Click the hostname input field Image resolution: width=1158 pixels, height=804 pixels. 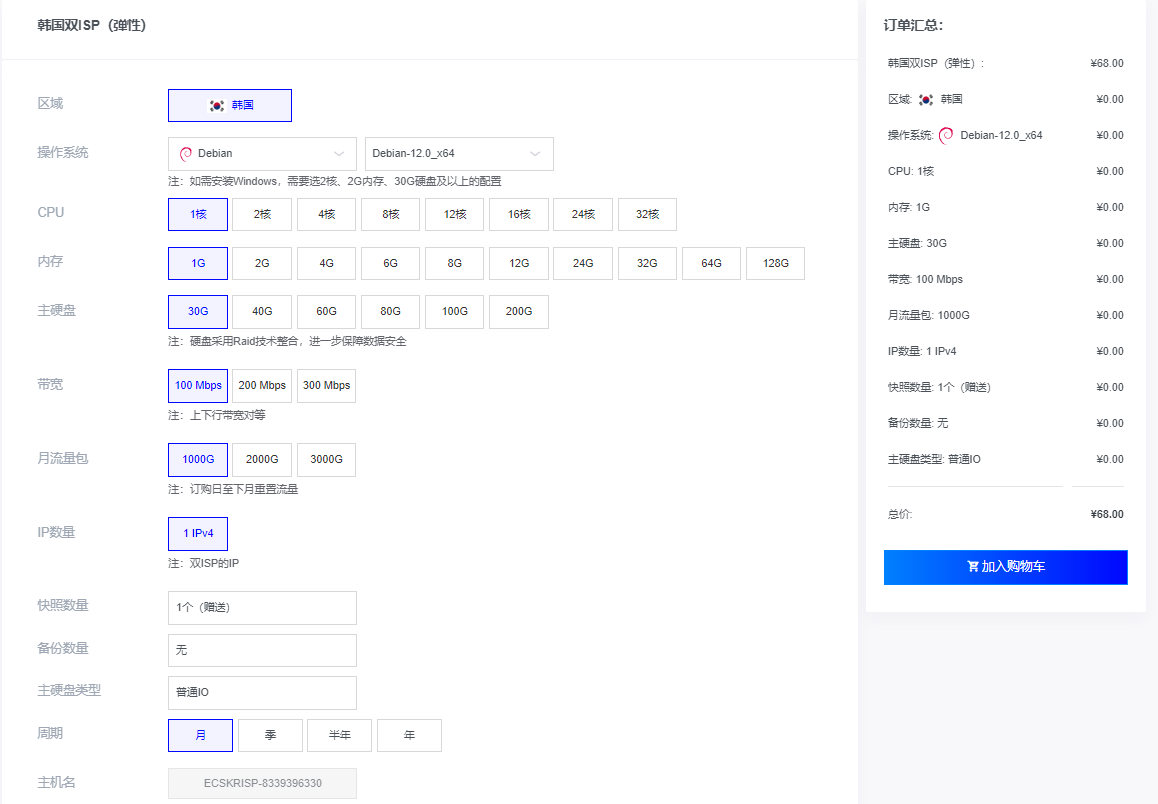coord(262,784)
